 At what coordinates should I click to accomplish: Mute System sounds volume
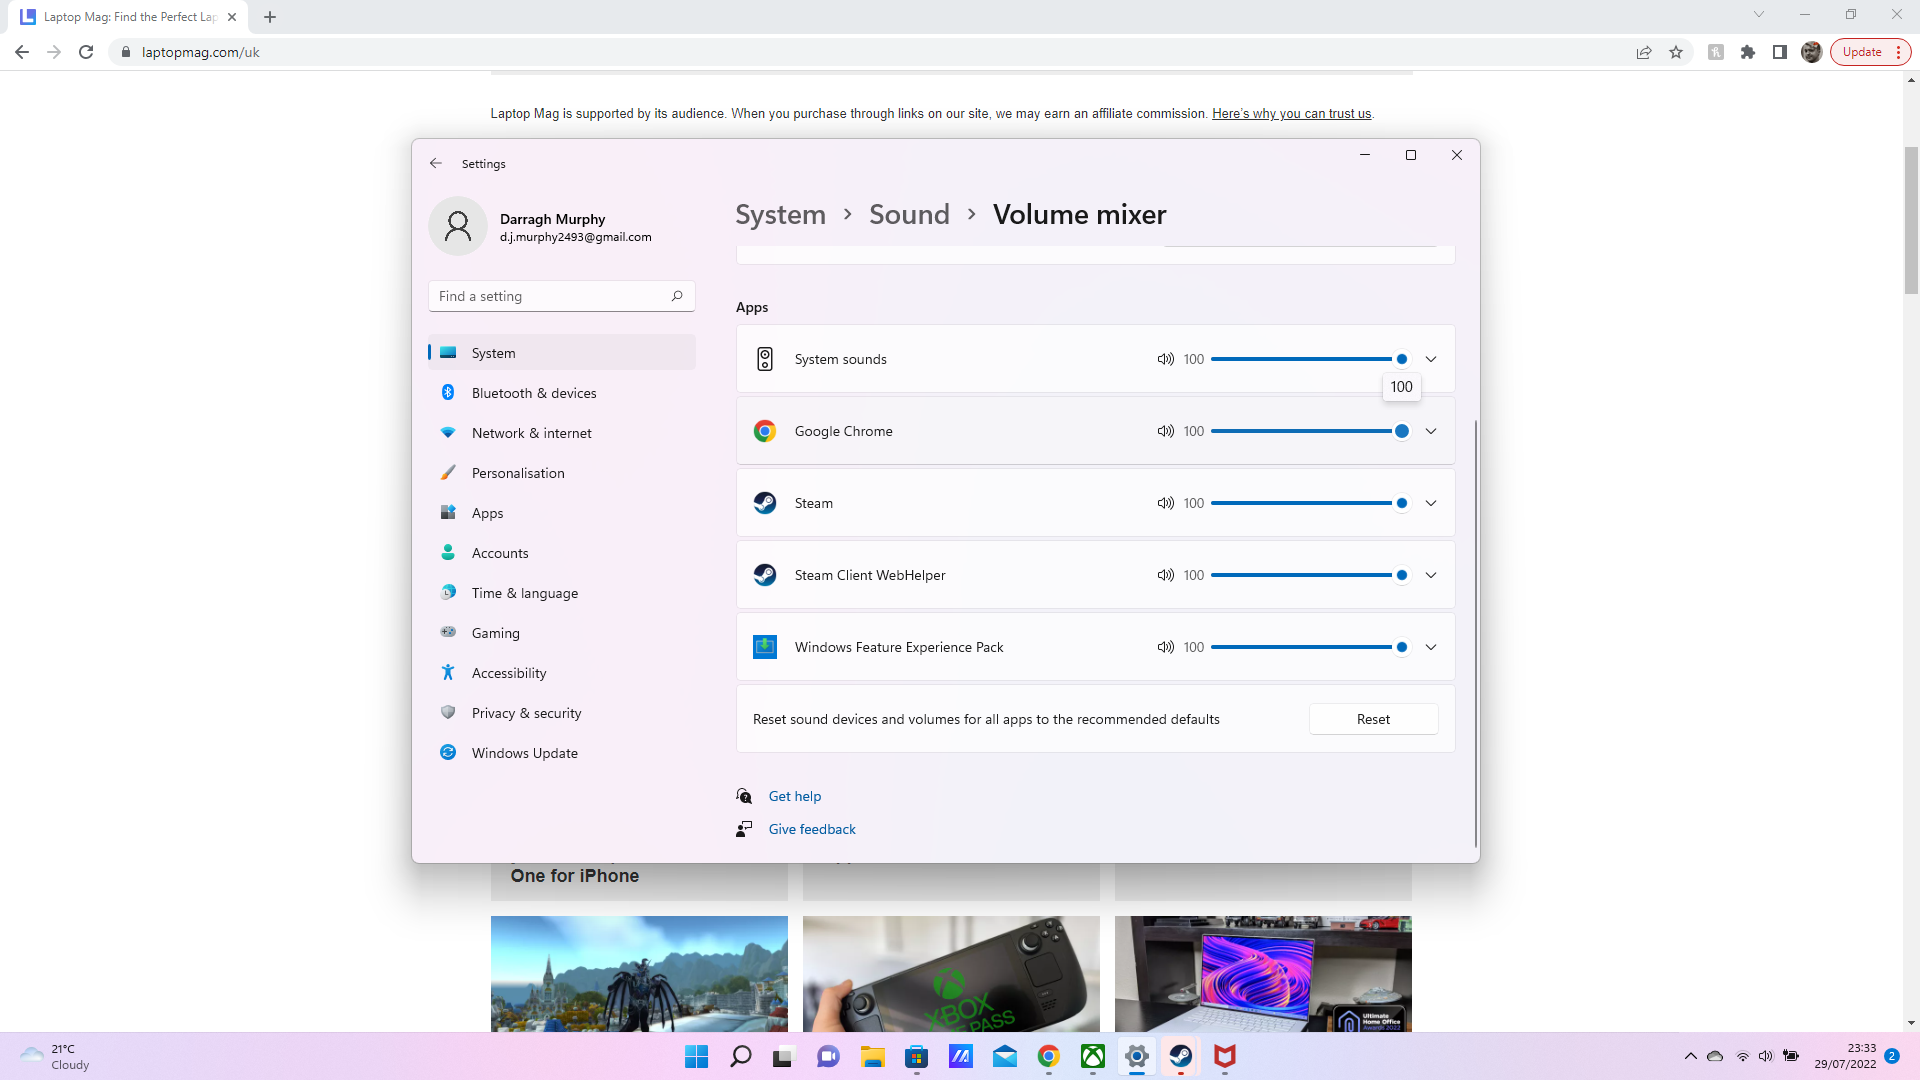click(1164, 359)
